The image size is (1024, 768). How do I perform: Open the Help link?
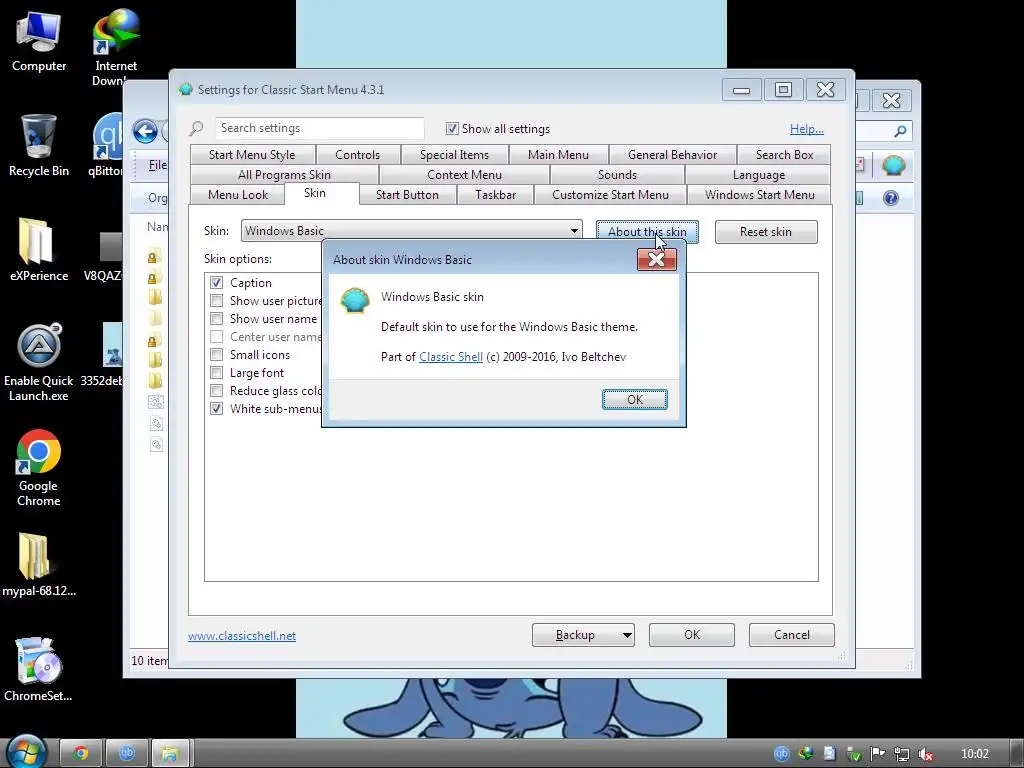click(x=807, y=129)
